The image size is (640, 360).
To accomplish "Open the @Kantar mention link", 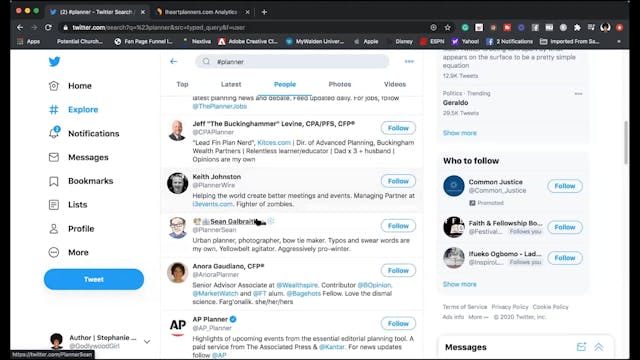I will click(331, 347).
